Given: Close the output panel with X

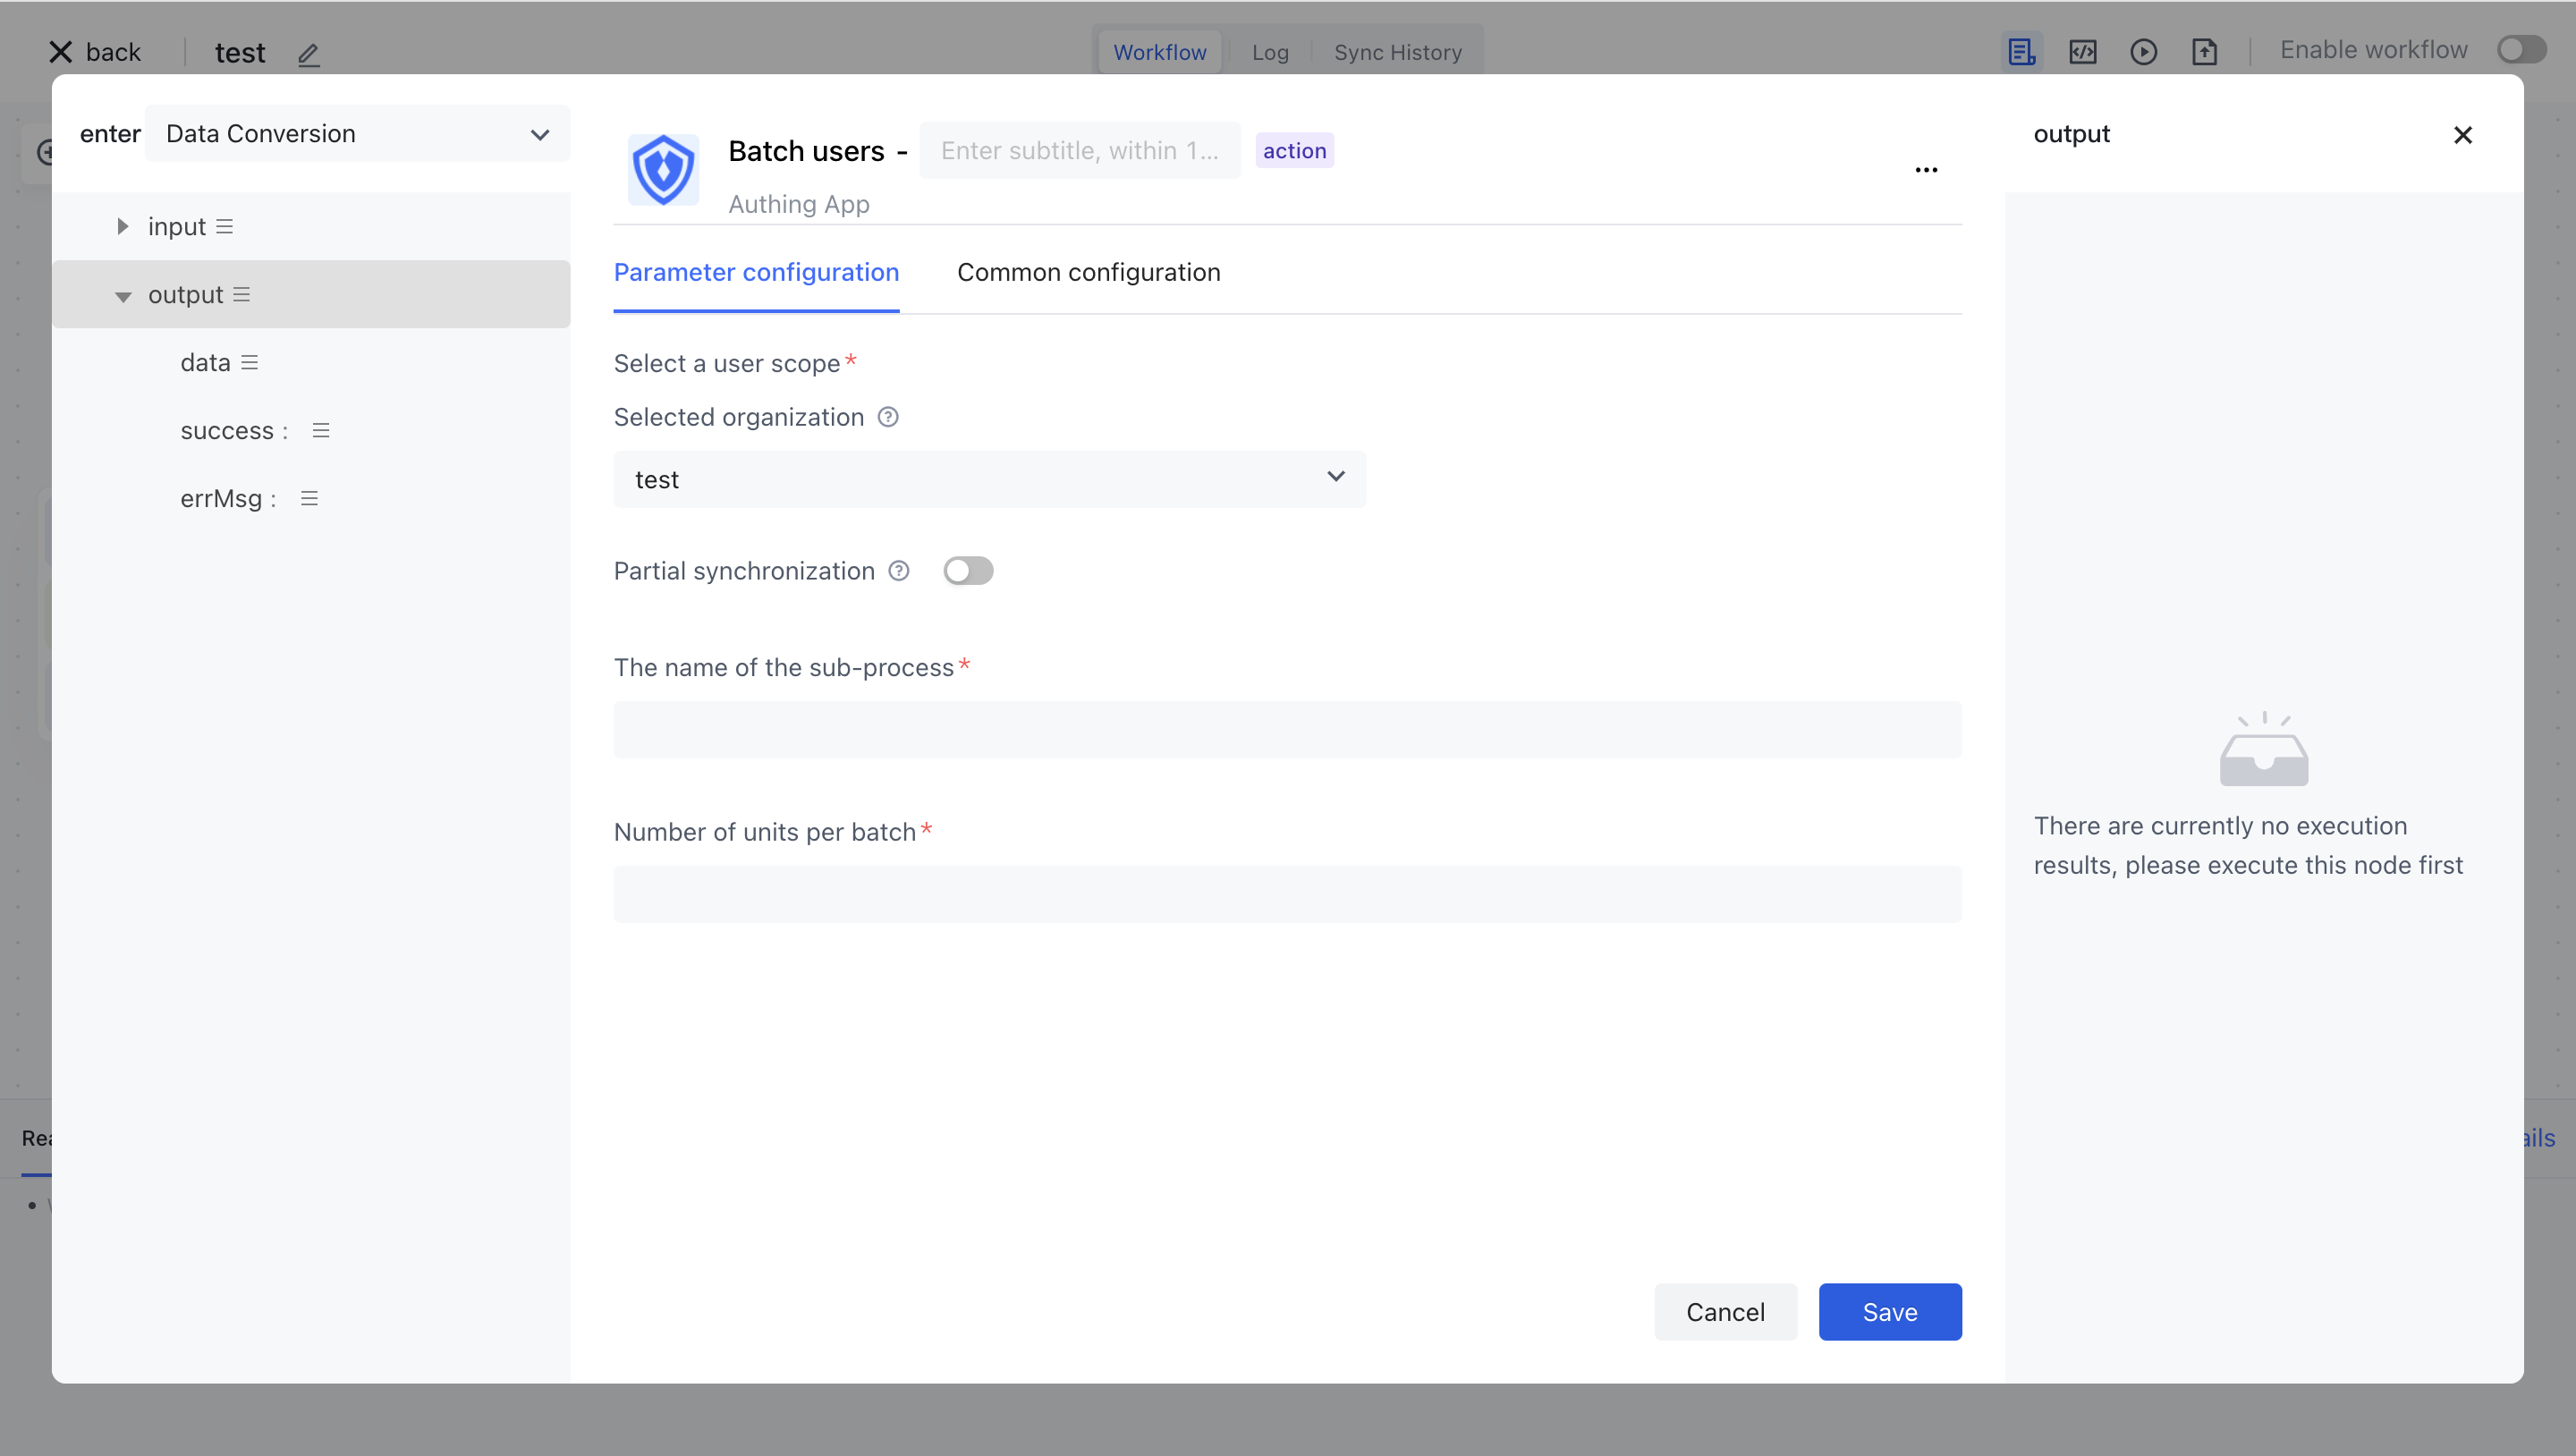Looking at the screenshot, I should (2462, 135).
